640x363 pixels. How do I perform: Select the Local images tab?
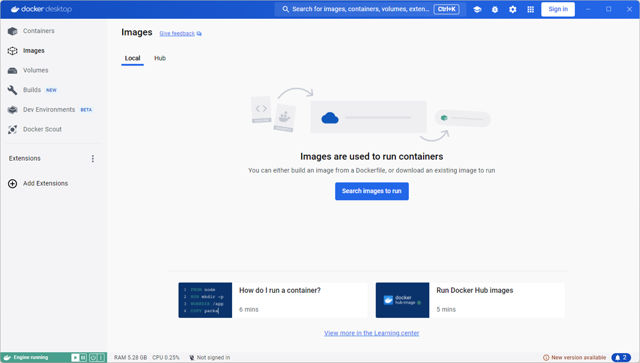click(x=132, y=58)
